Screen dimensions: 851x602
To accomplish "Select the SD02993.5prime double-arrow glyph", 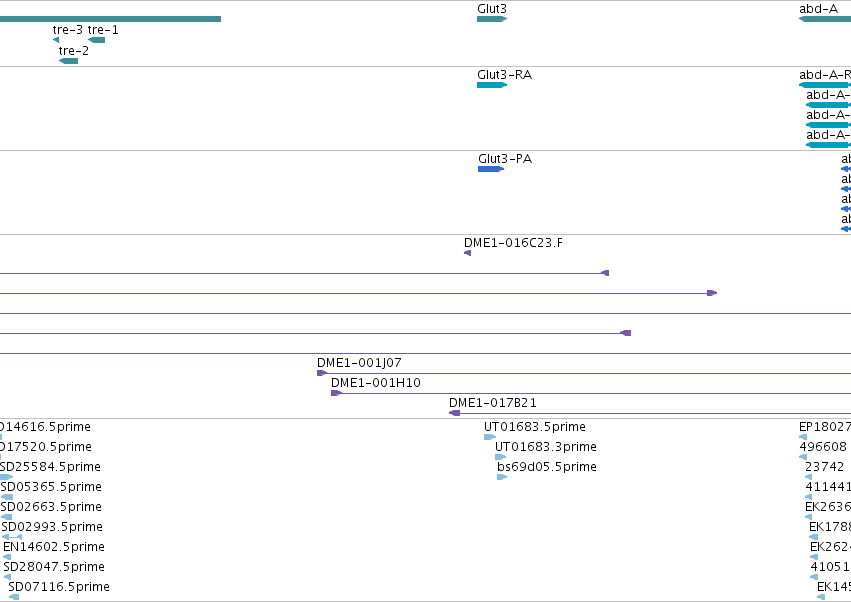I will (x=12, y=537).
